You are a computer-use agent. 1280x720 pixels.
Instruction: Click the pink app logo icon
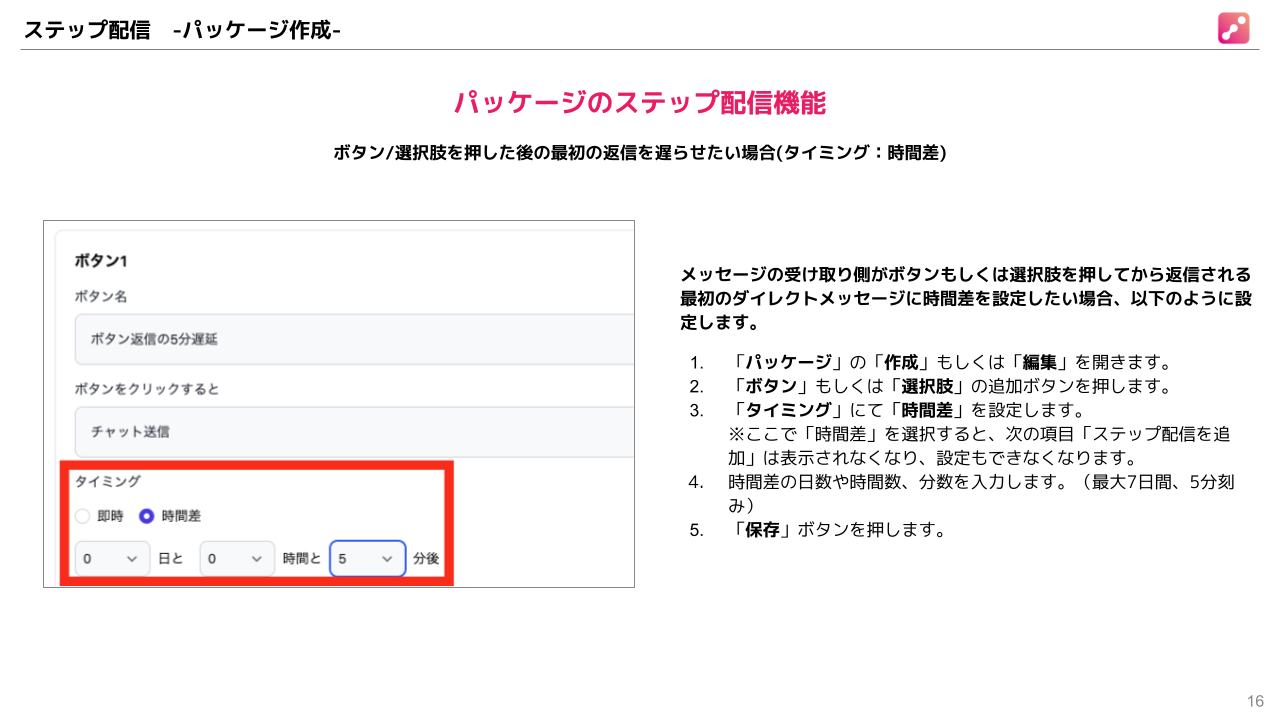1233,28
